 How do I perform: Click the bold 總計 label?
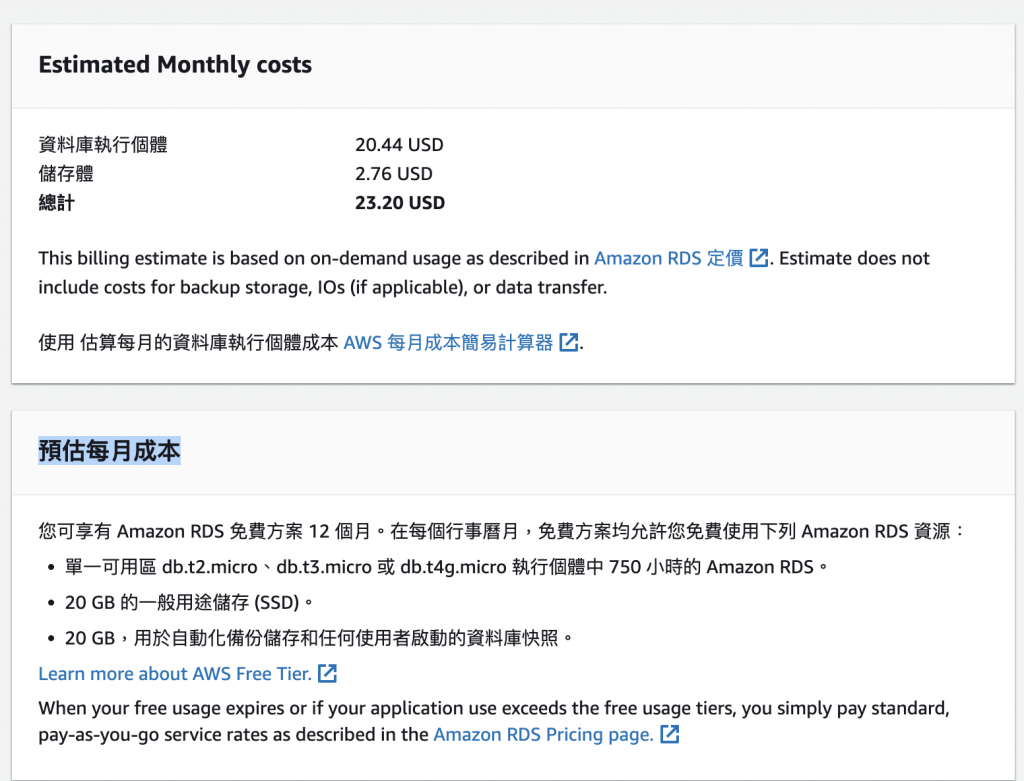(x=57, y=203)
